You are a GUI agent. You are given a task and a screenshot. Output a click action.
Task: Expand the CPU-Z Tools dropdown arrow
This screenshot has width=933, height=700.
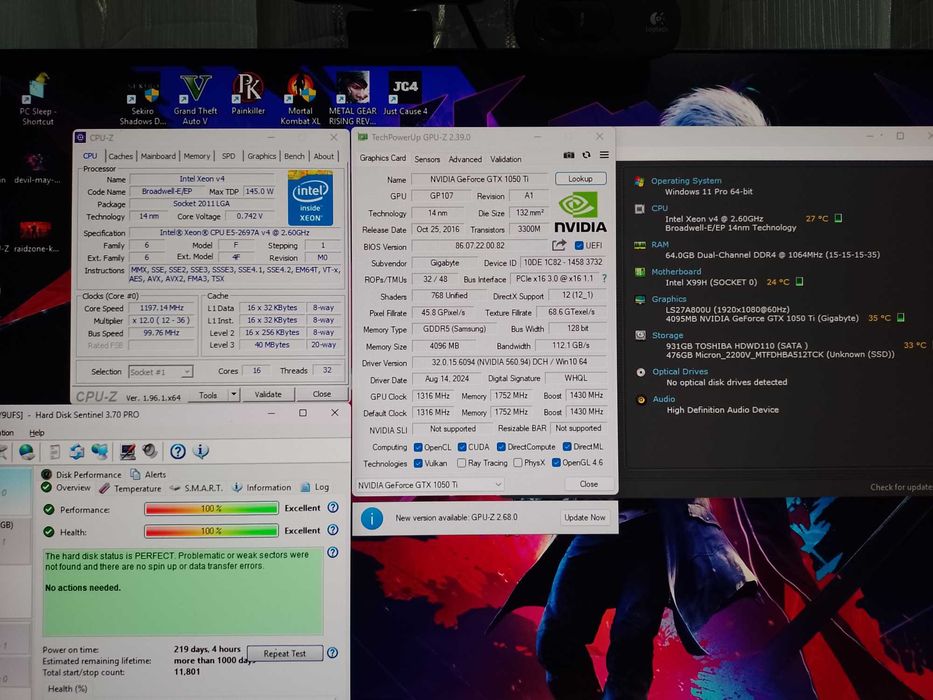click(234, 394)
